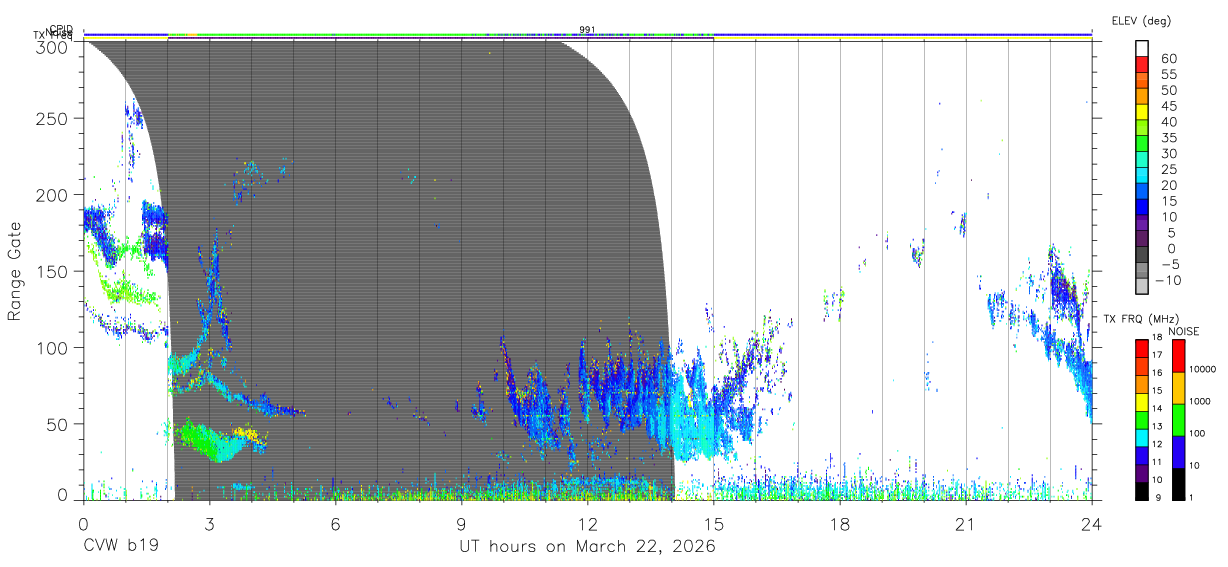Click the '-5' label on the ELEV scale
Image resolution: width=1228 pixels, height=567 pixels.
[x=1168, y=264]
